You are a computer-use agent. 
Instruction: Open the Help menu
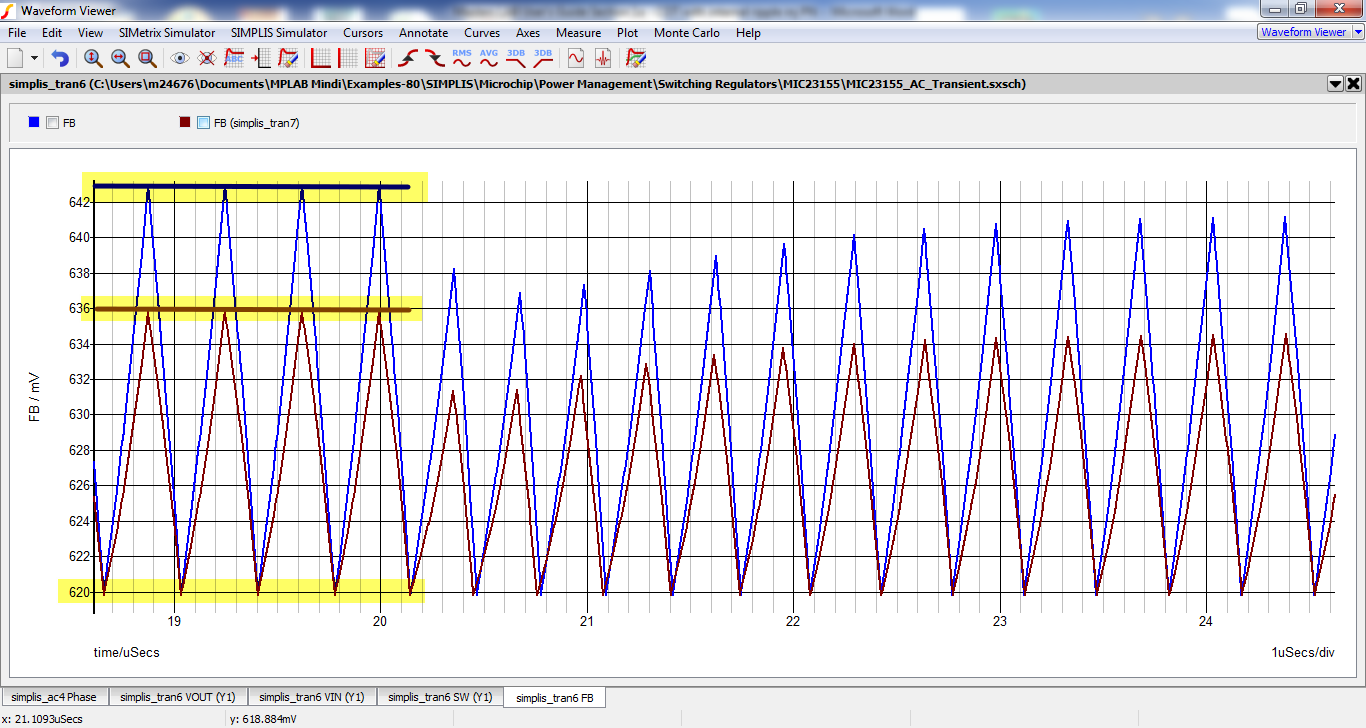click(748, 32)
